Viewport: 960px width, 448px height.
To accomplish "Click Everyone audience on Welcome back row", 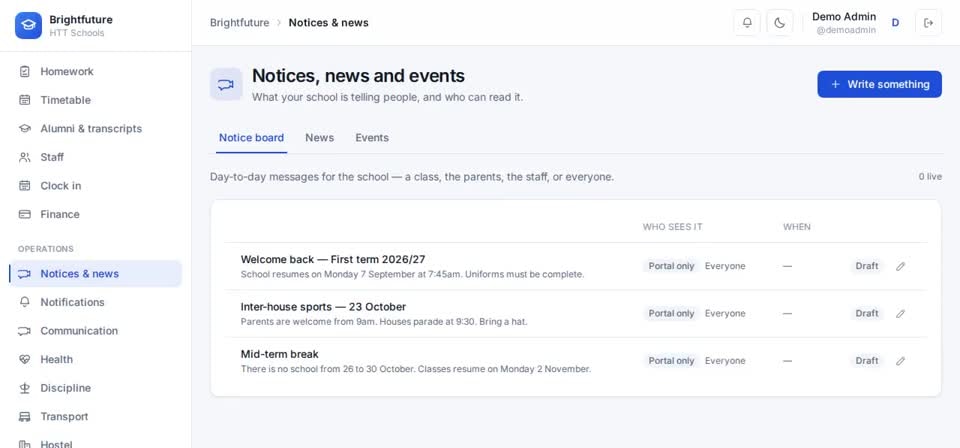I will tap(725, 266).
